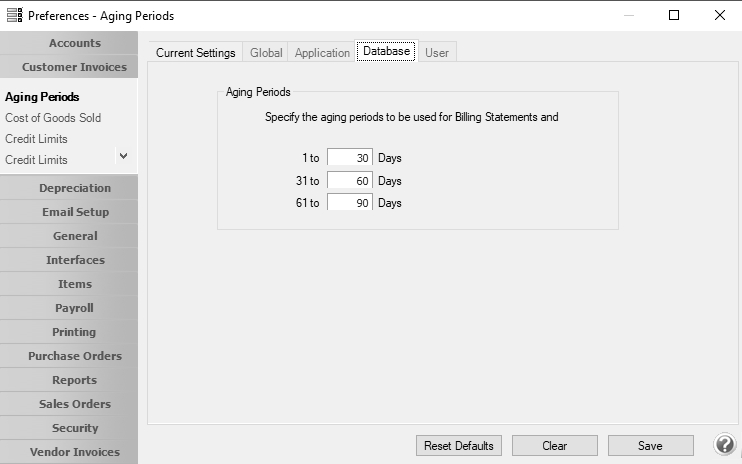
Task: Expand the Payroll preferences section
Action: coord(74,308)
